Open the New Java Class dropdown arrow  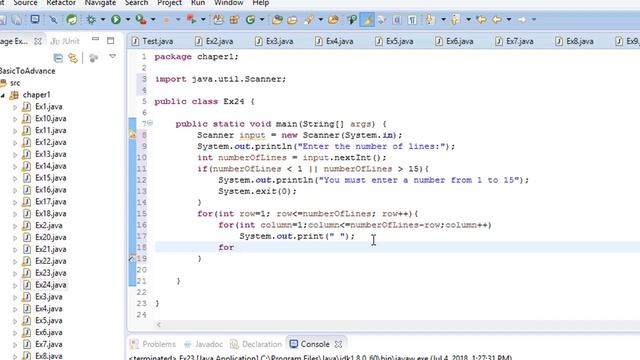(262, 19)
